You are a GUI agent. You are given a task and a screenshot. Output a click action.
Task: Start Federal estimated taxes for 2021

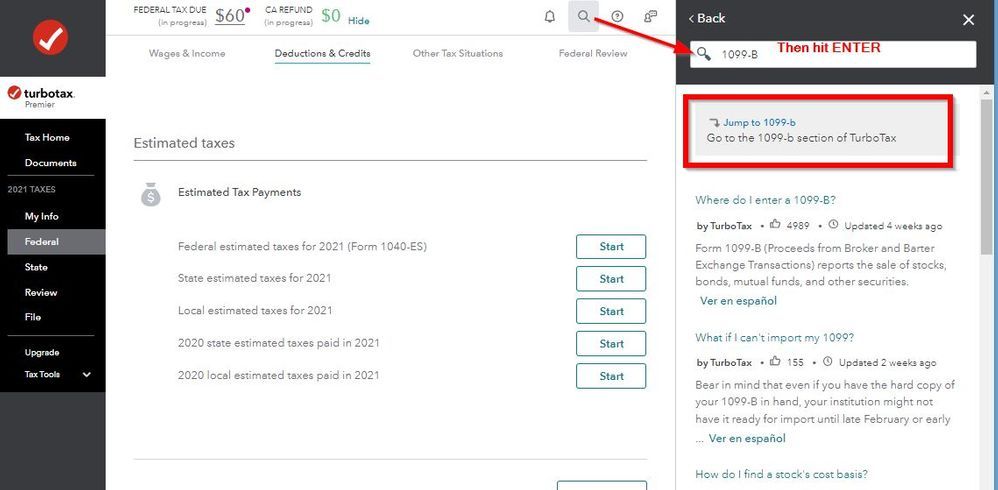[x=611, y=247]
